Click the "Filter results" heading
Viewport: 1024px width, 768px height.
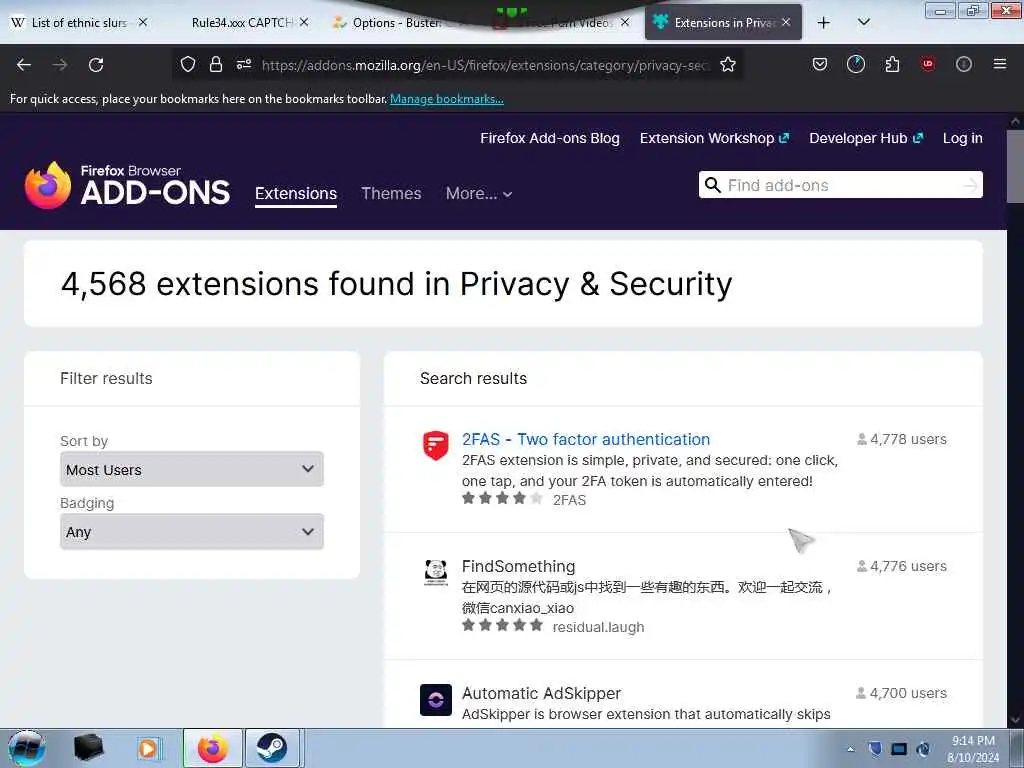pos(106,378)
